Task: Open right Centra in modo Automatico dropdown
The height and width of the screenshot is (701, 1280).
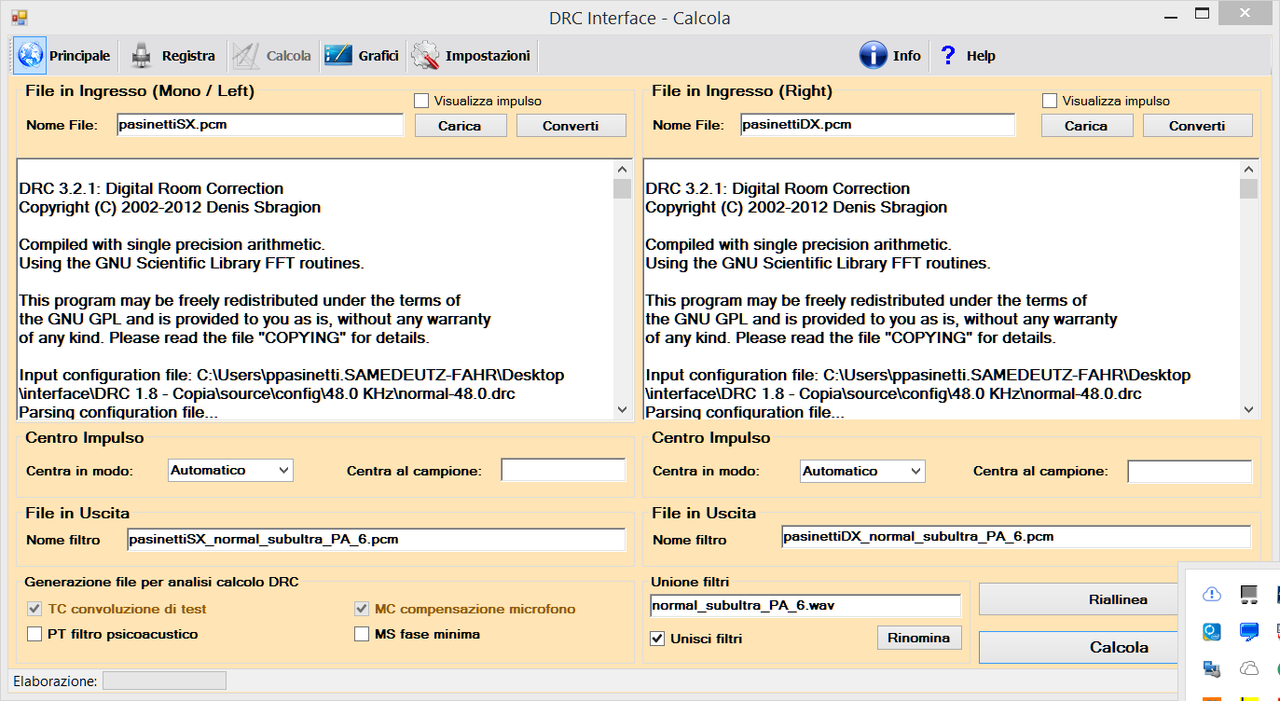Action: [x=862, y=471]
